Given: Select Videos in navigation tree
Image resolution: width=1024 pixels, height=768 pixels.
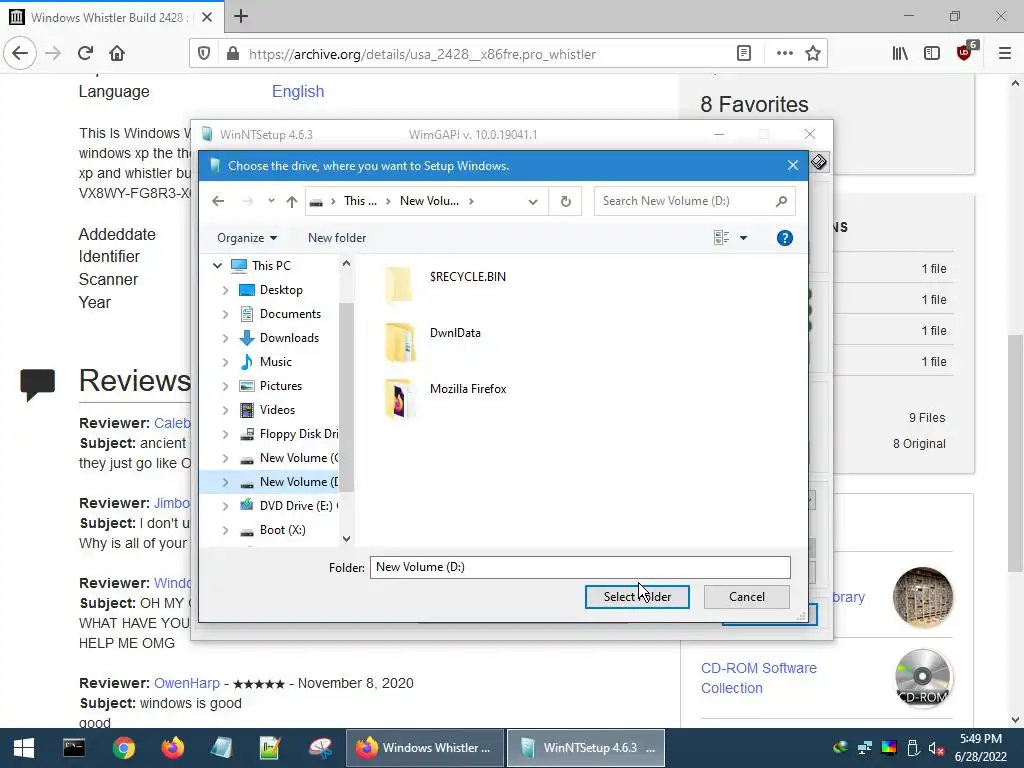Looking at the screenshot, I should 277,409.
